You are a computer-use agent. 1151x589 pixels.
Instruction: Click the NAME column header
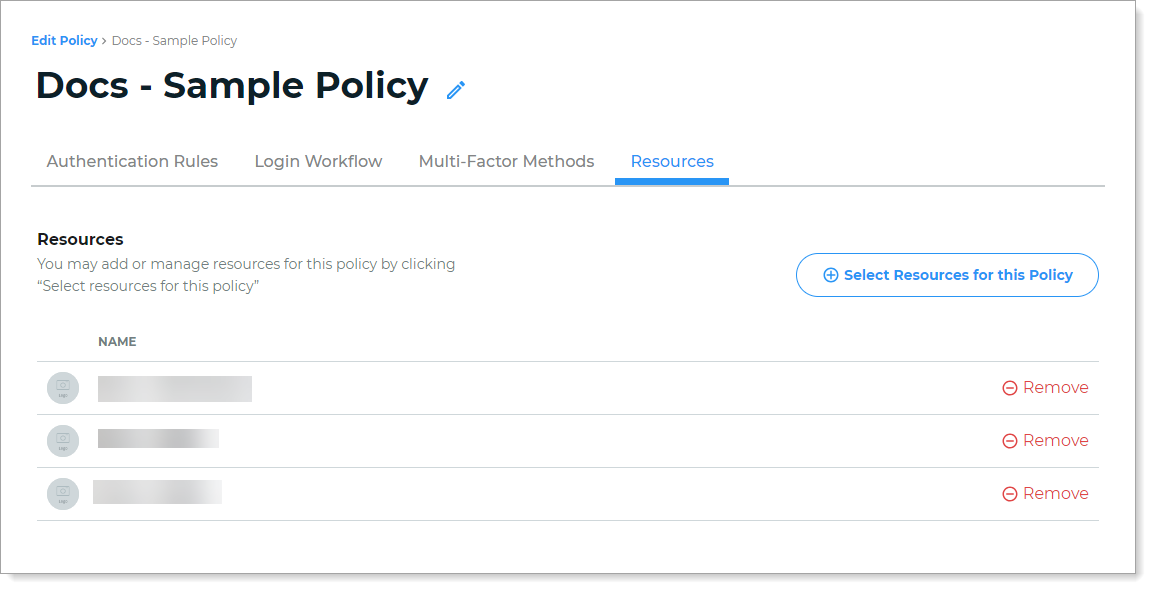click(117, 342)
